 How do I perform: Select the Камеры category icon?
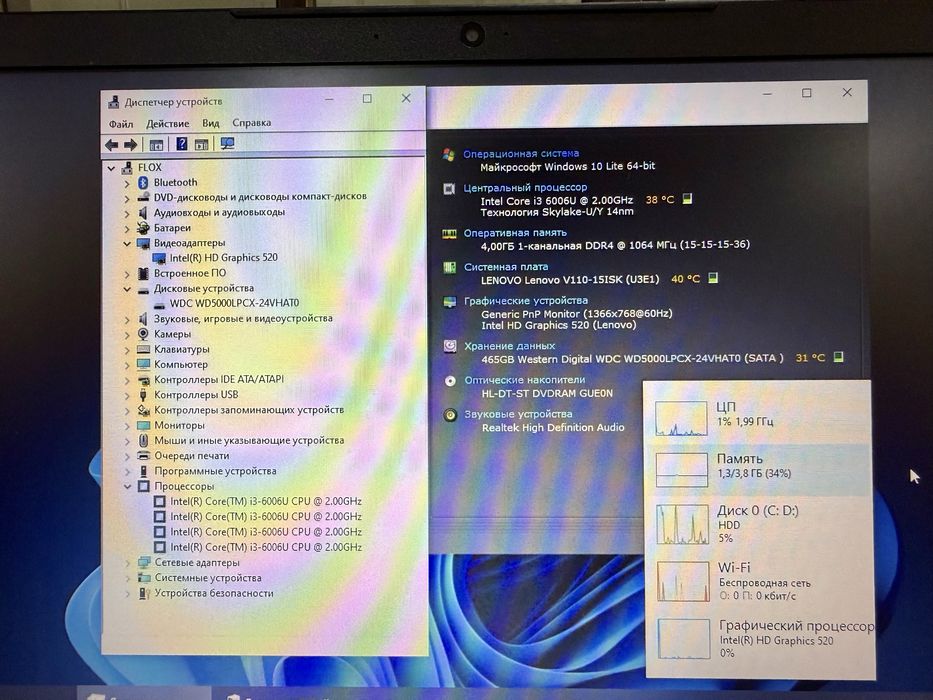(143, 334)
